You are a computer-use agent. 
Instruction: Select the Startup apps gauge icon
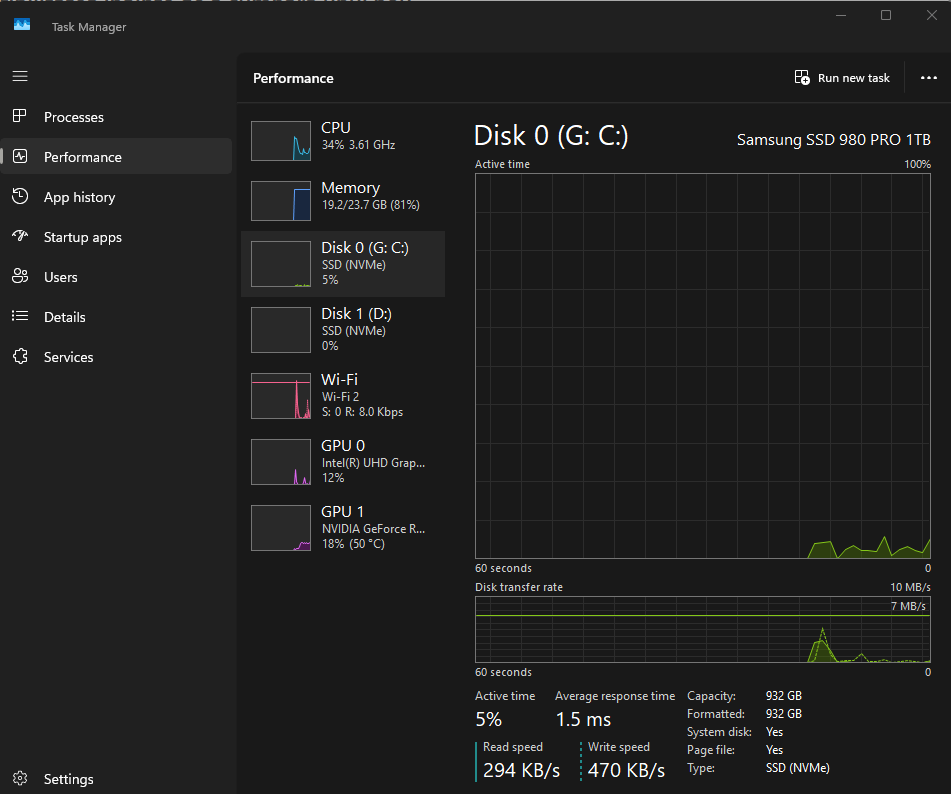(20, 237)
